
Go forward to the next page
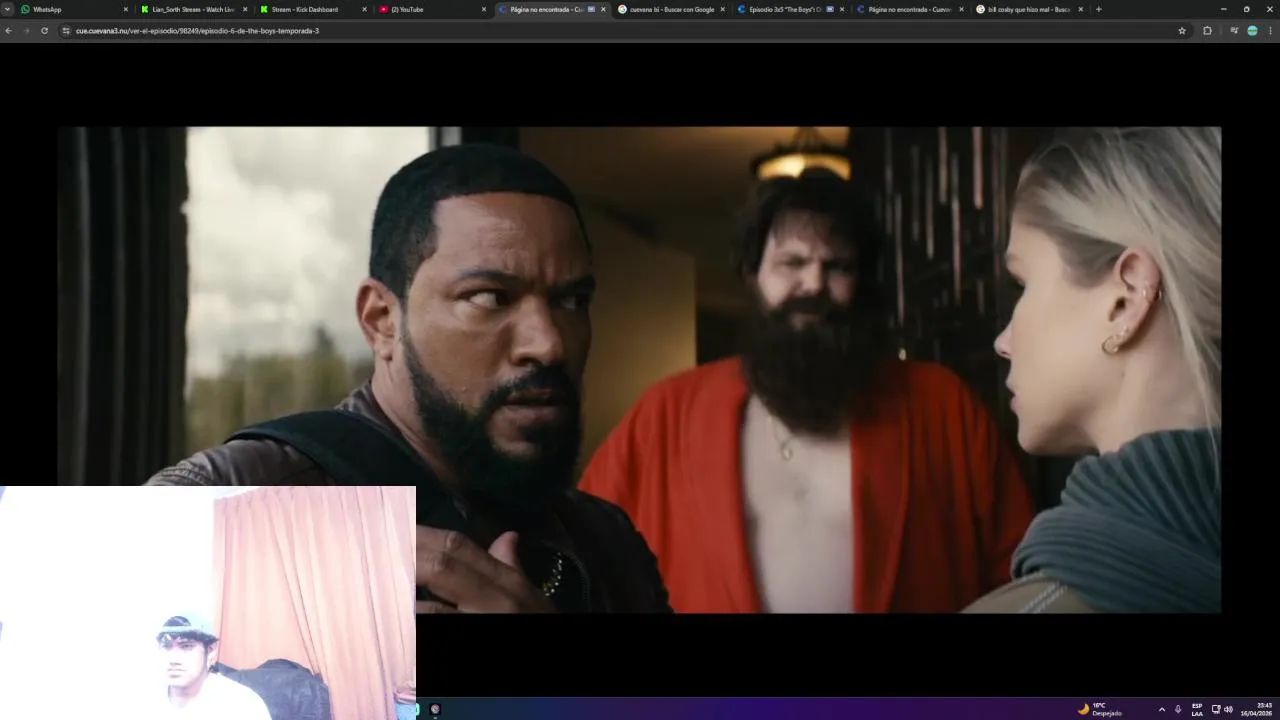[26, 31]
